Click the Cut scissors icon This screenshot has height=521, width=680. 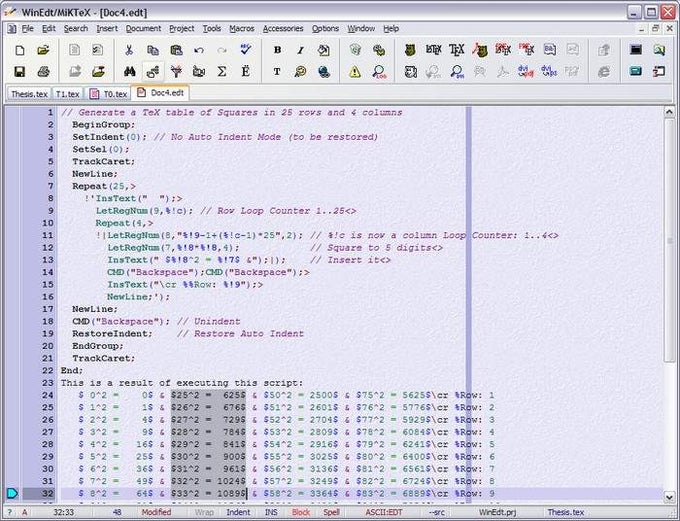[129, 49]
